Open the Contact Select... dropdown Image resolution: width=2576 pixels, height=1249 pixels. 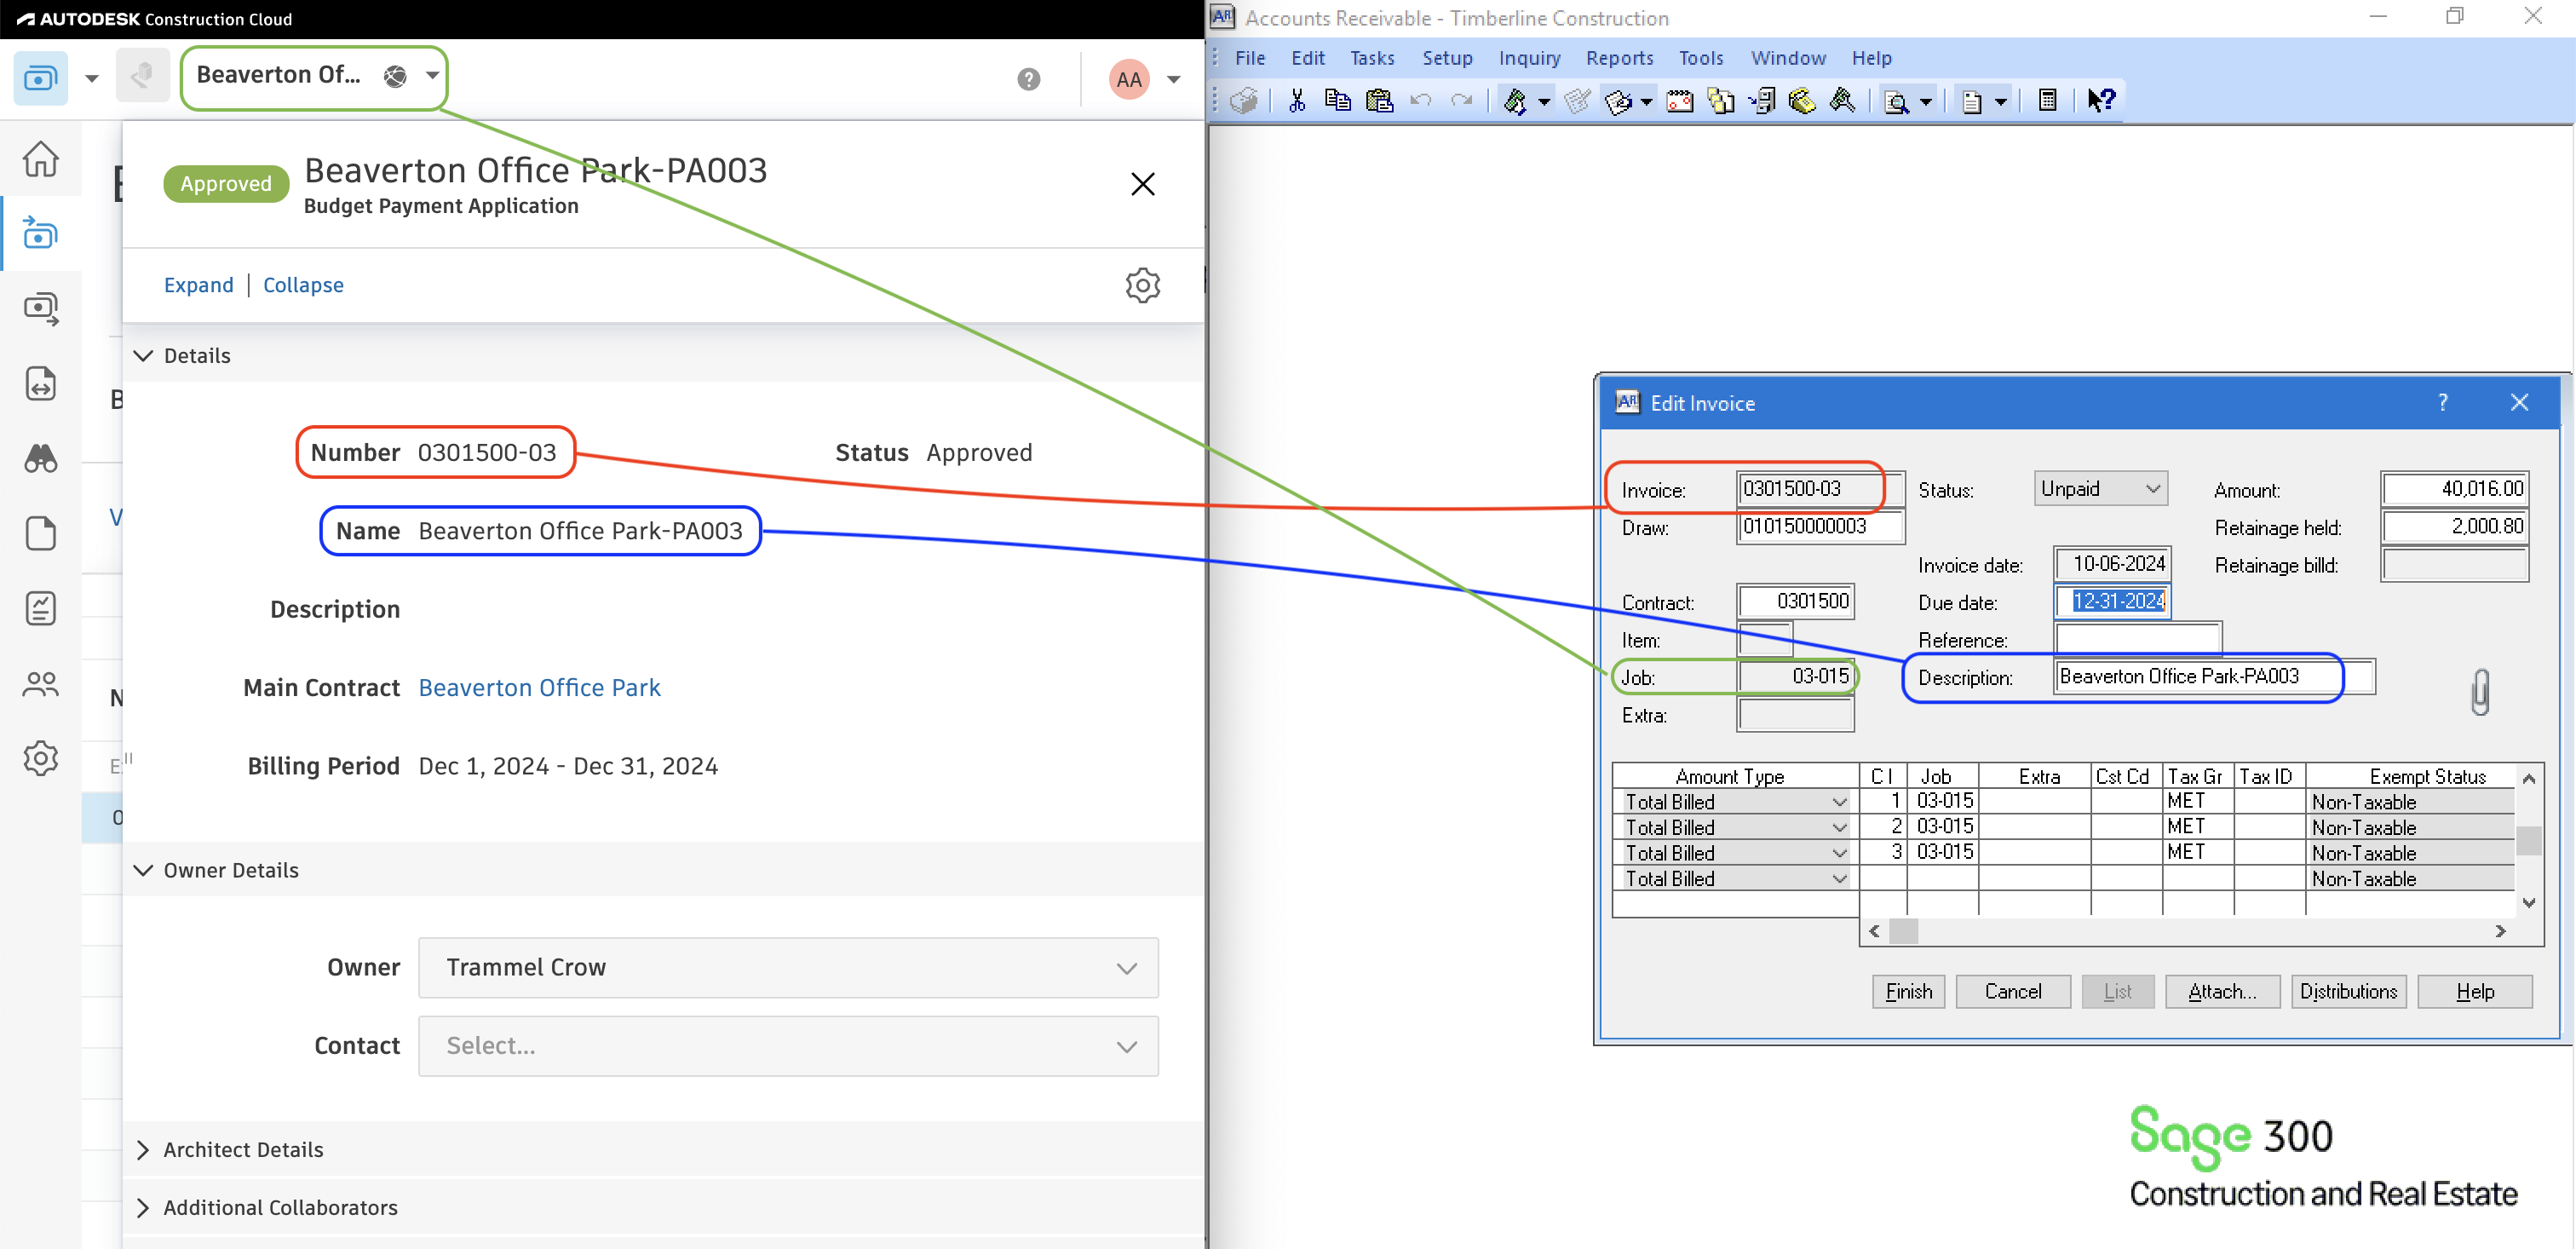point(788,1047)
